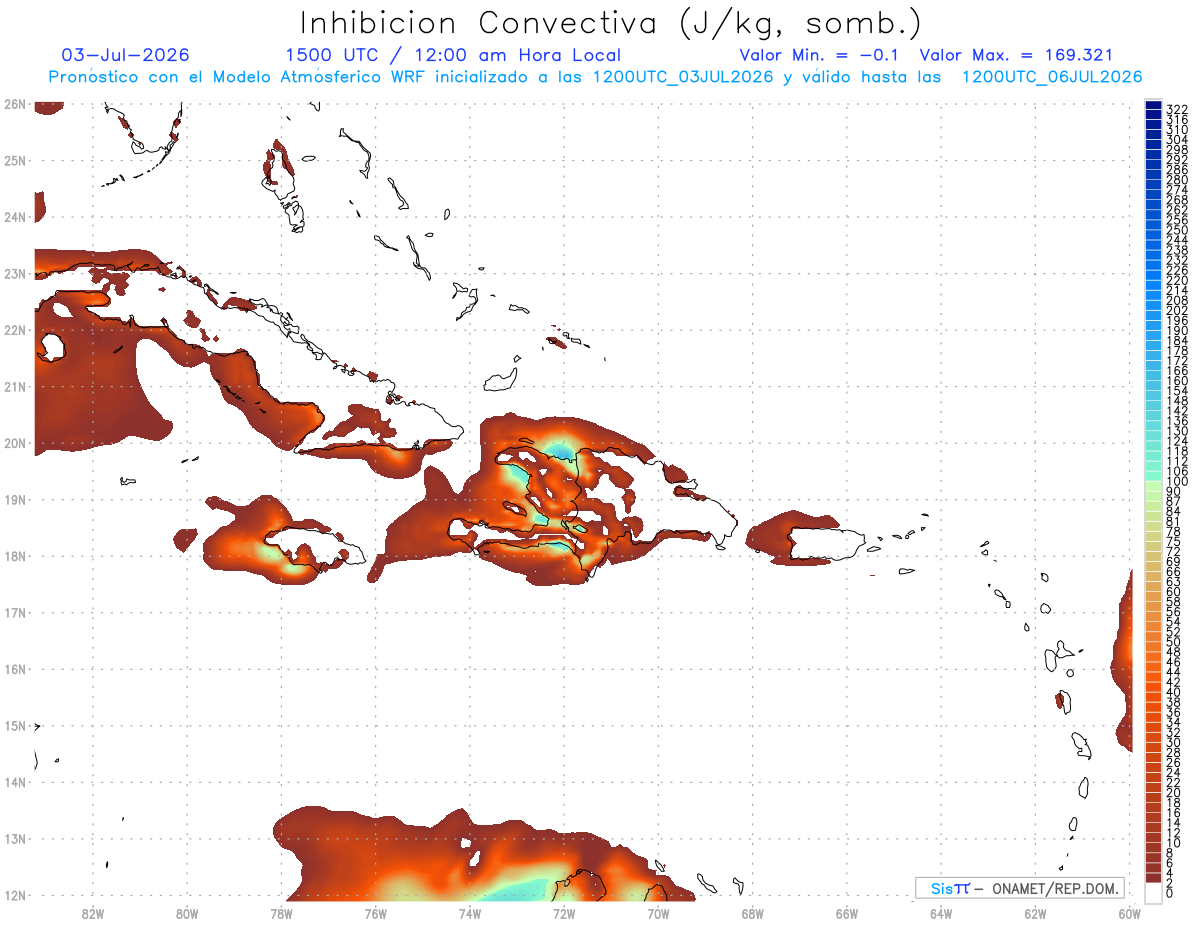Screen dimensions: 1200x927
Task: Click the '1500 UTC / 12:00 am Hora Local' time
Action: 453,55
